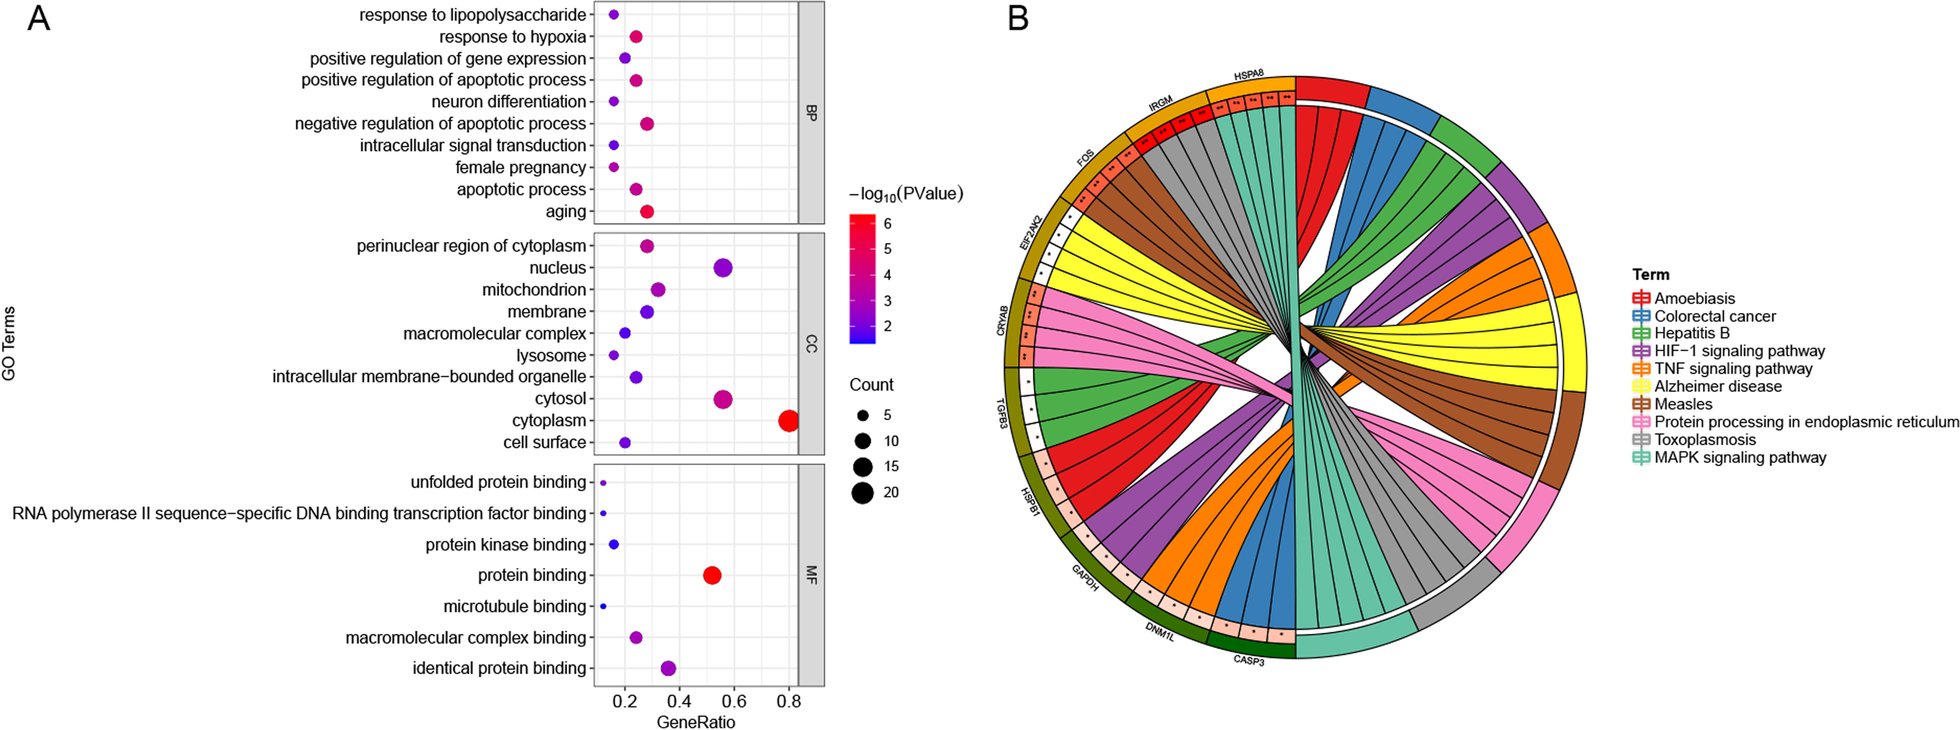Click the 'response to lipopolysaccharide' label
This screenshot has width=1960, height=730.
click(x=473, y=15)
